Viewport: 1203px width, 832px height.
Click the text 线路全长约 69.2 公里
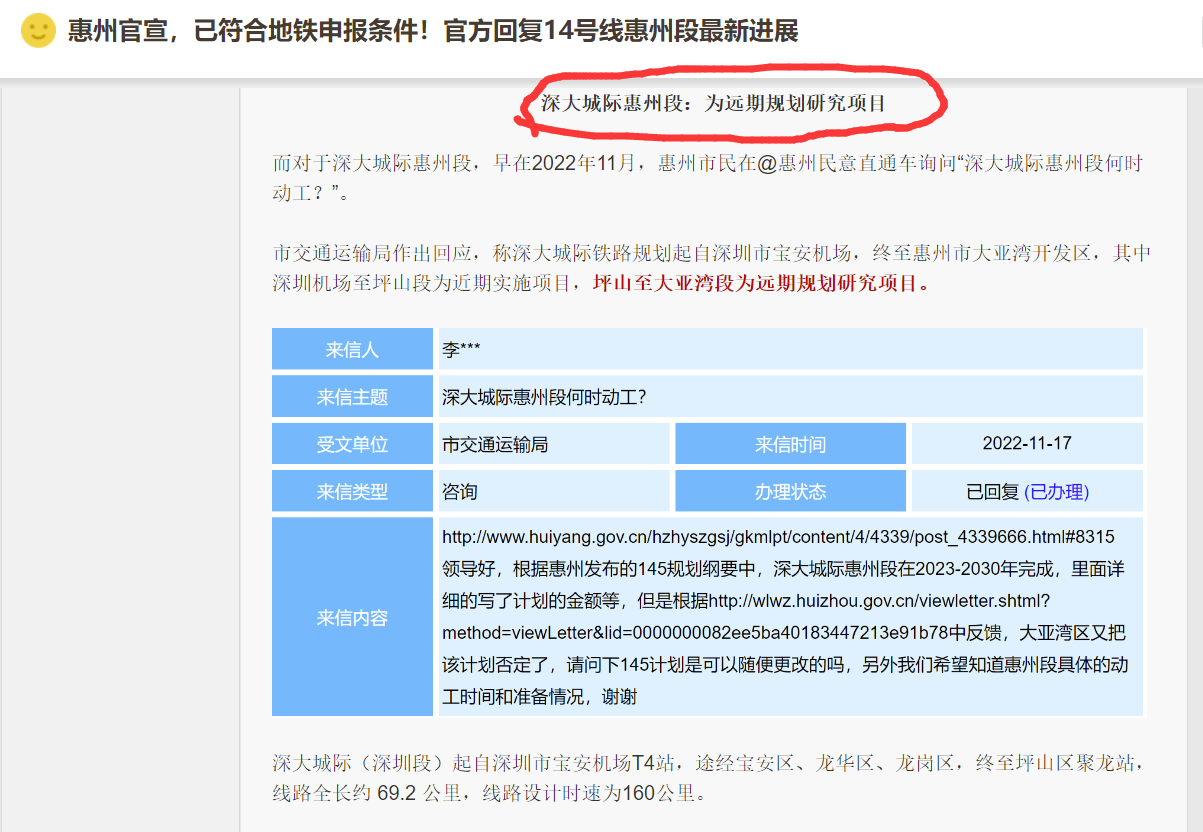(x=368, y=795)
